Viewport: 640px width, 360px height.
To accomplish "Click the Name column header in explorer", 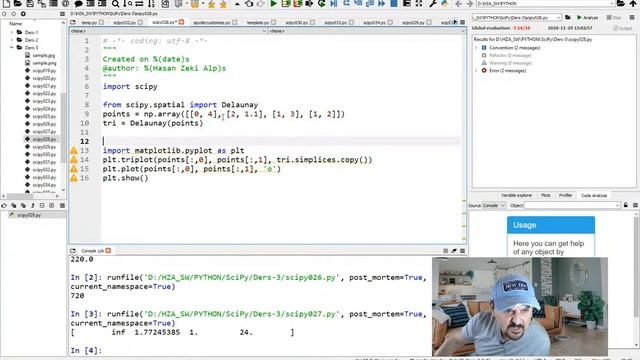I will pyautogui.click(x=16, y=24).
